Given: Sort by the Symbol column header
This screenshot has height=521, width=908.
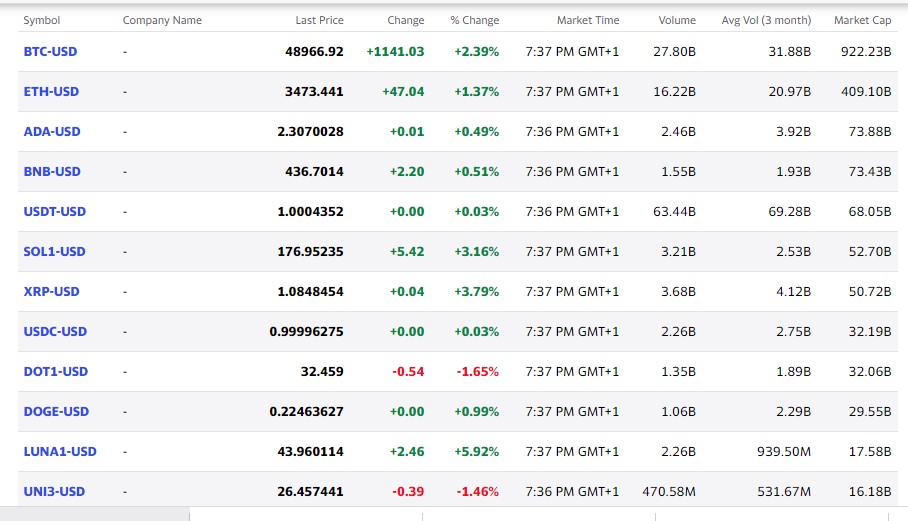Looking at the screenshot, I should (x=42, y=20).
